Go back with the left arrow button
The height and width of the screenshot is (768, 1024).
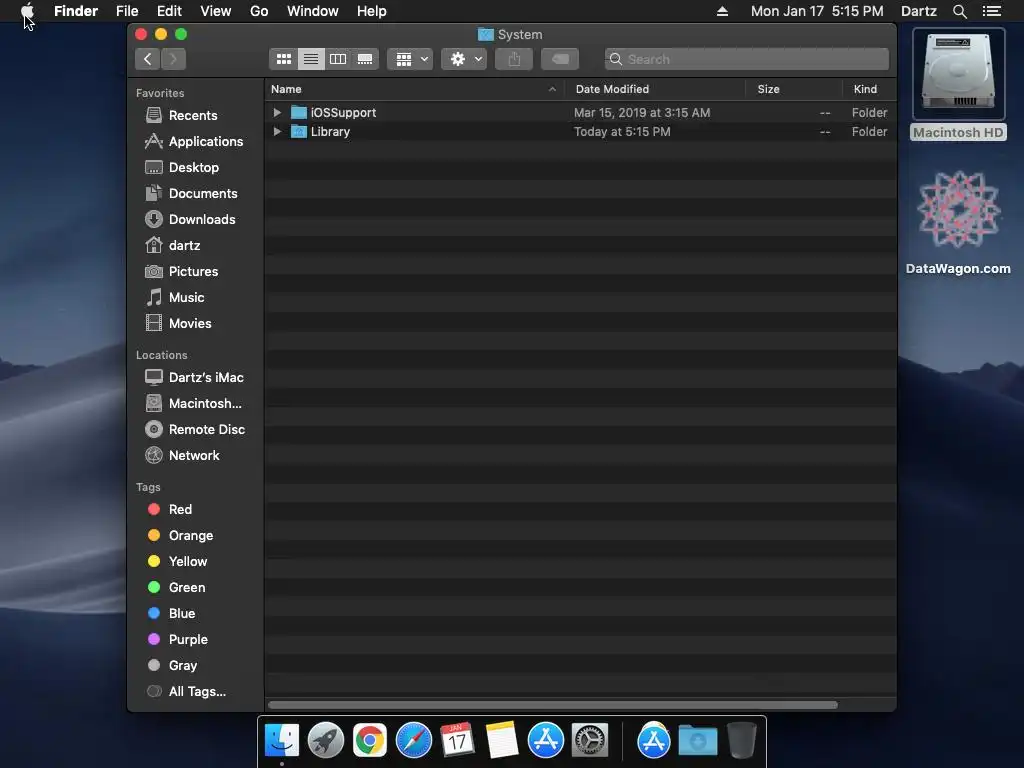click(148, 59)
